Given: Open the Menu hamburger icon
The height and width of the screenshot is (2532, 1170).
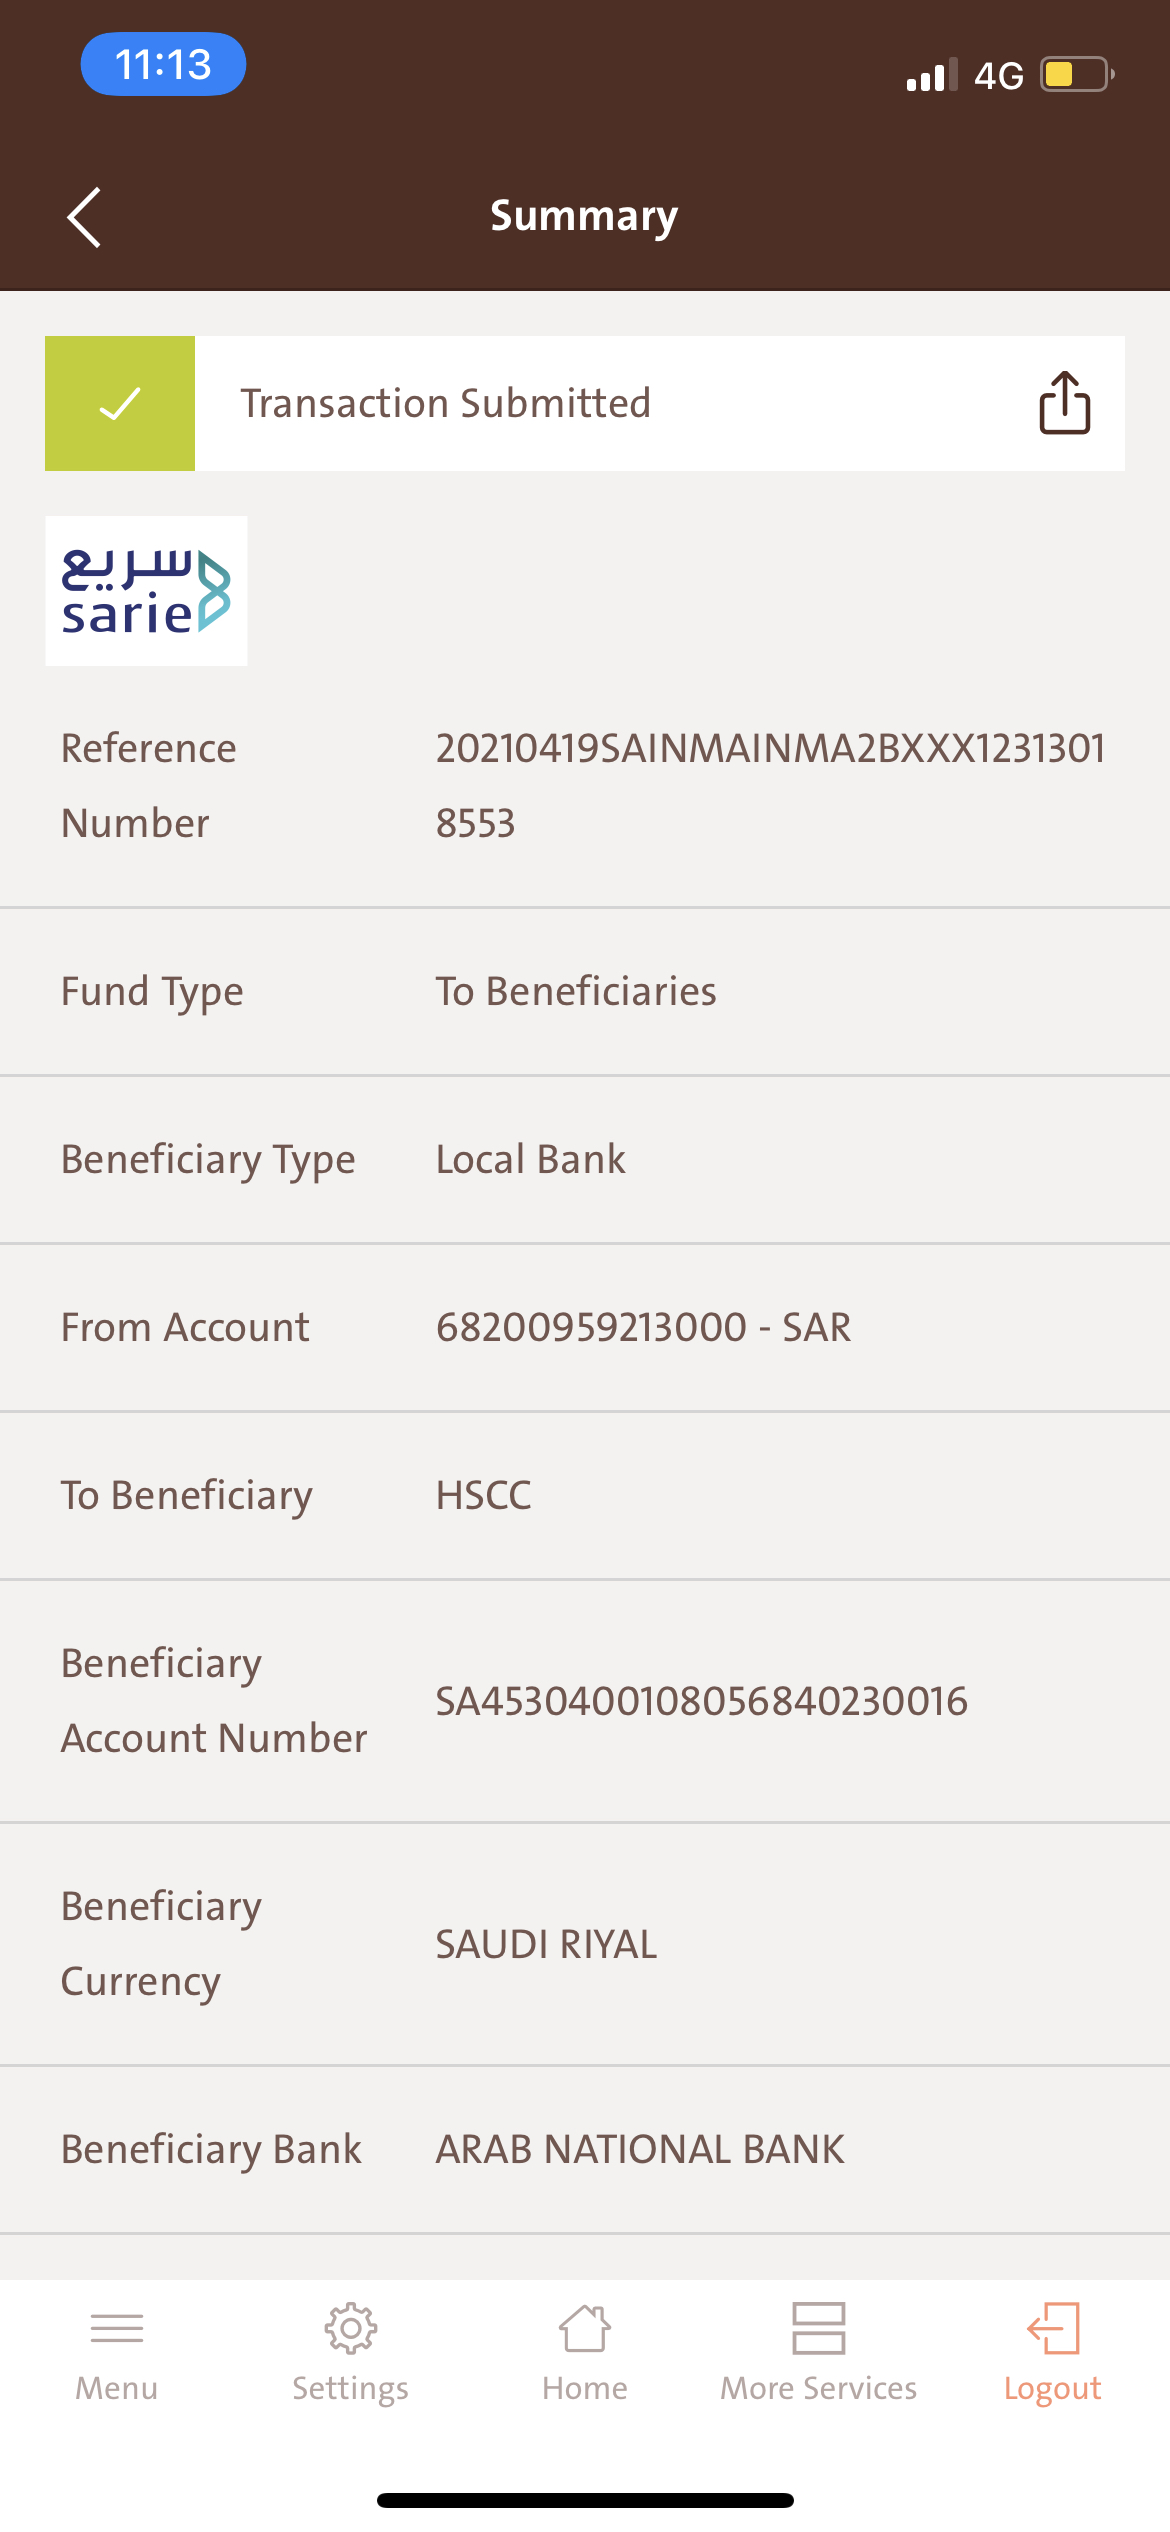Looking at the screenshot, I should pyautogui.click(x=117, y=2328).
